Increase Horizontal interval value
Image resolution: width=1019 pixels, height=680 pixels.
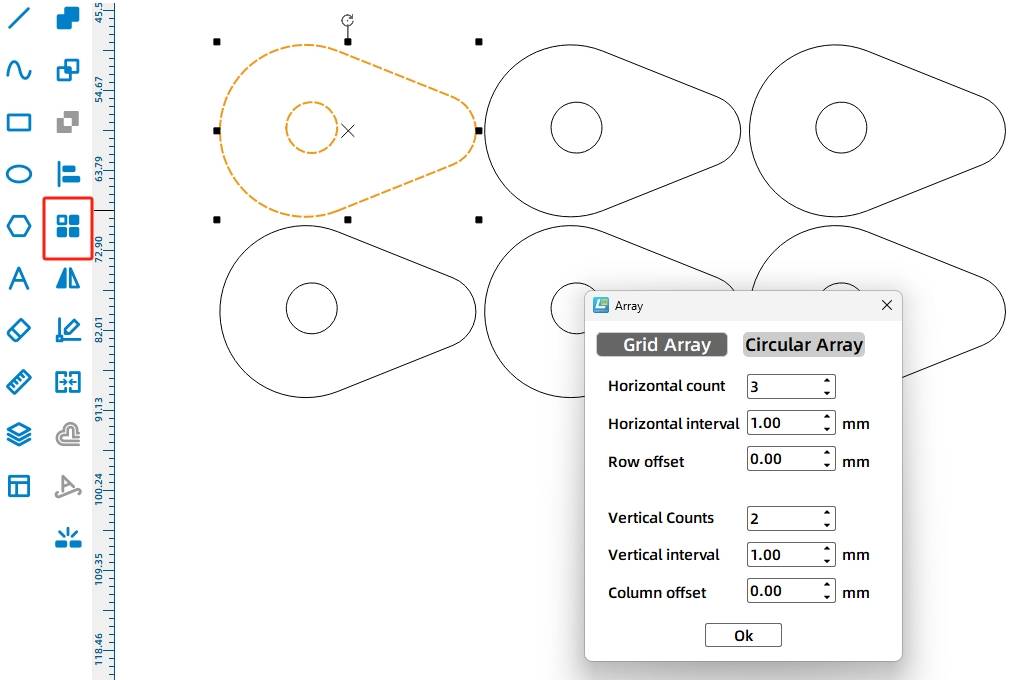pos(827,418)
